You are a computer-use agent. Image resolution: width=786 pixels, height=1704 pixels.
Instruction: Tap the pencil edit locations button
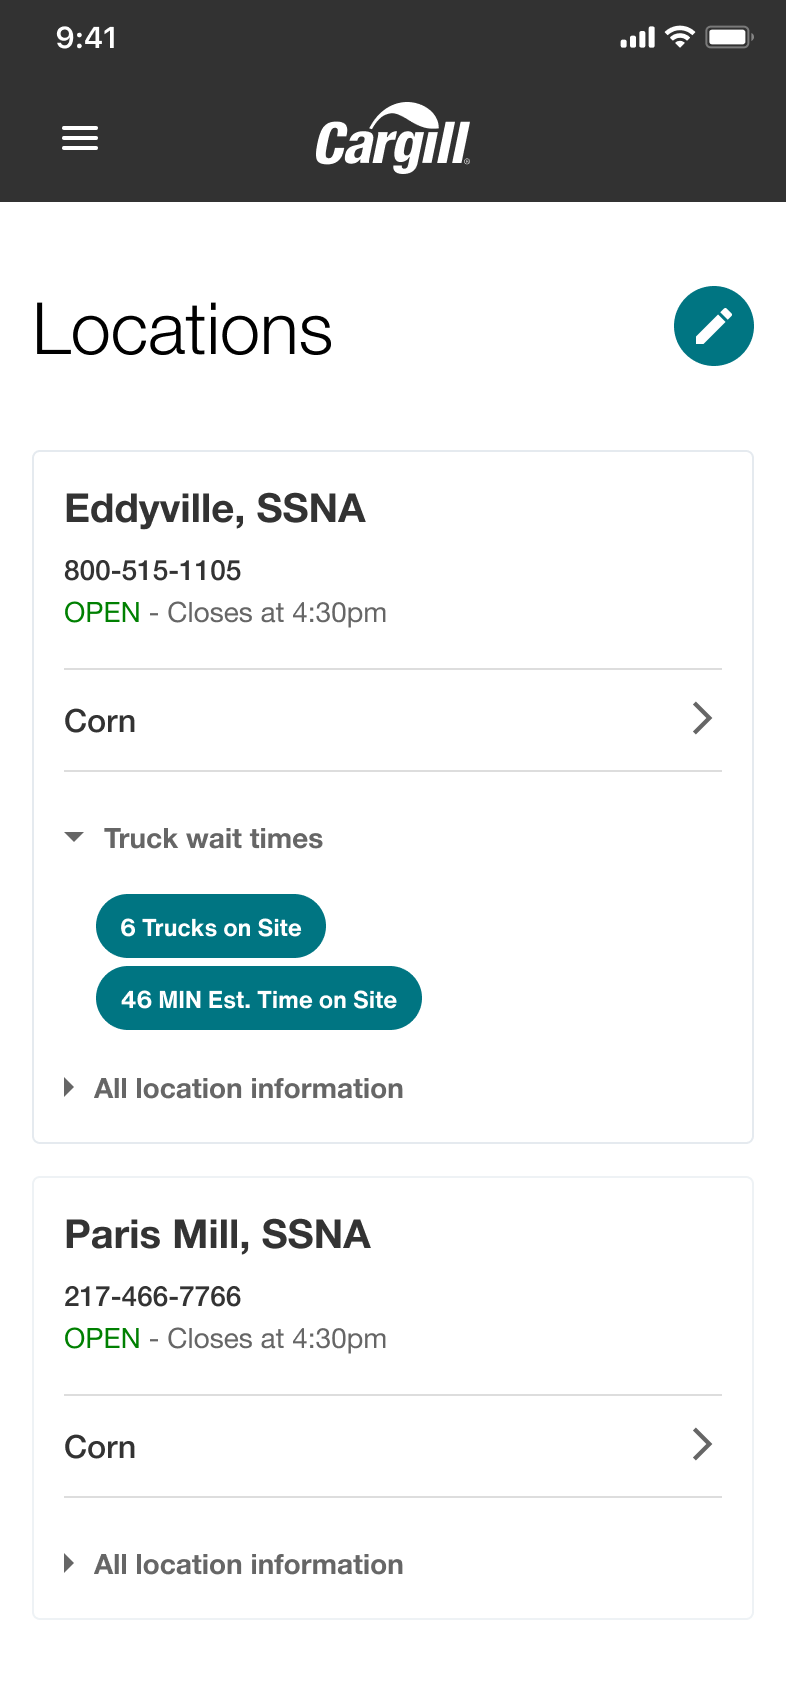click(714, 326)
